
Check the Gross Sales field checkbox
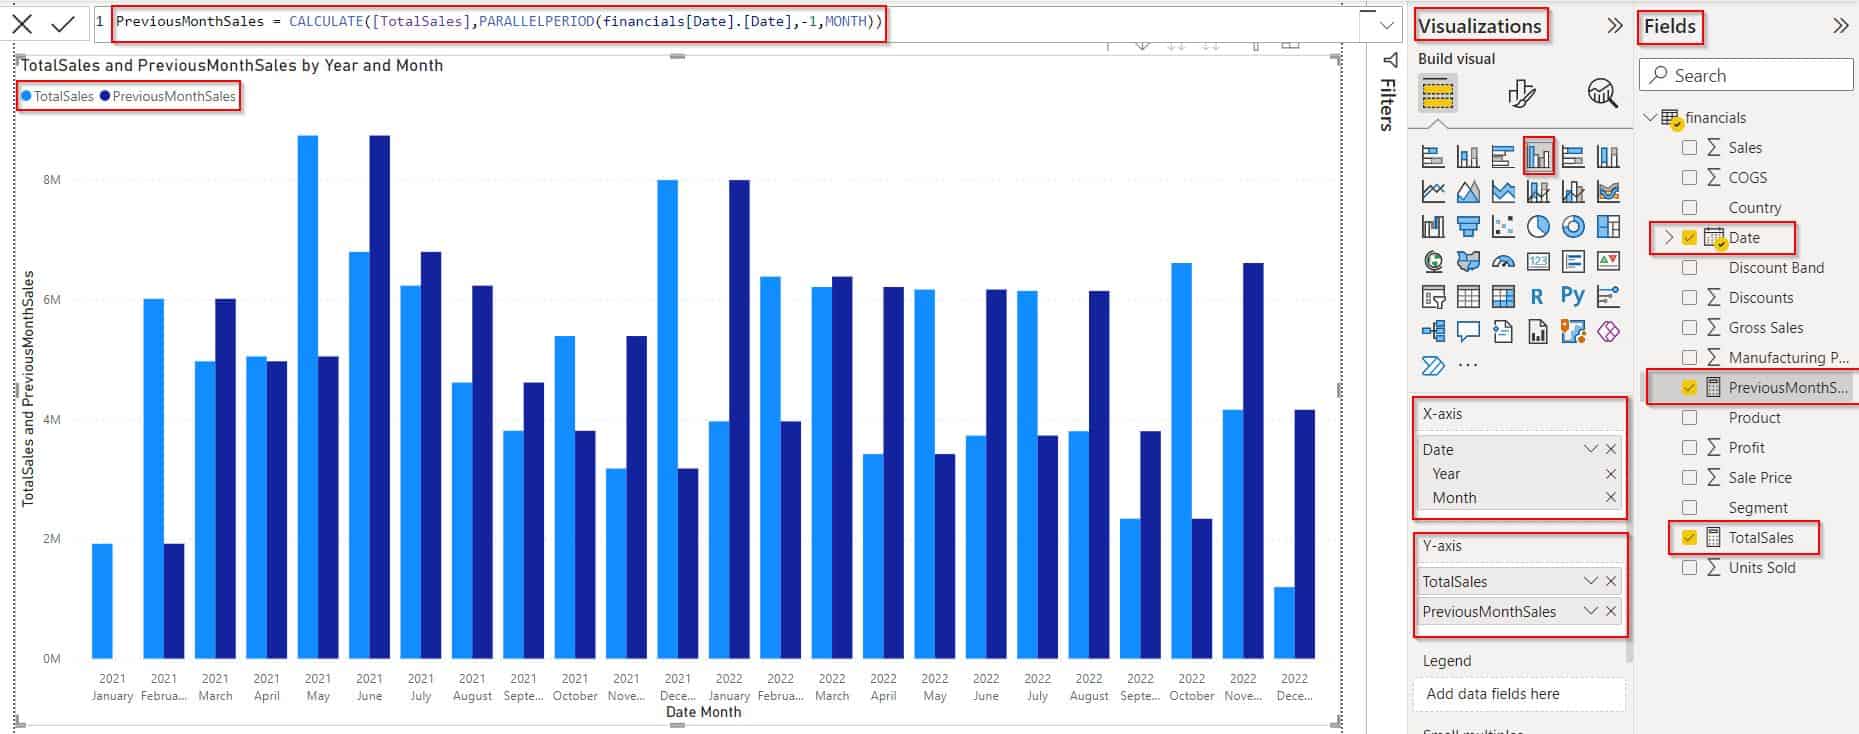[x=1690, y=327]
